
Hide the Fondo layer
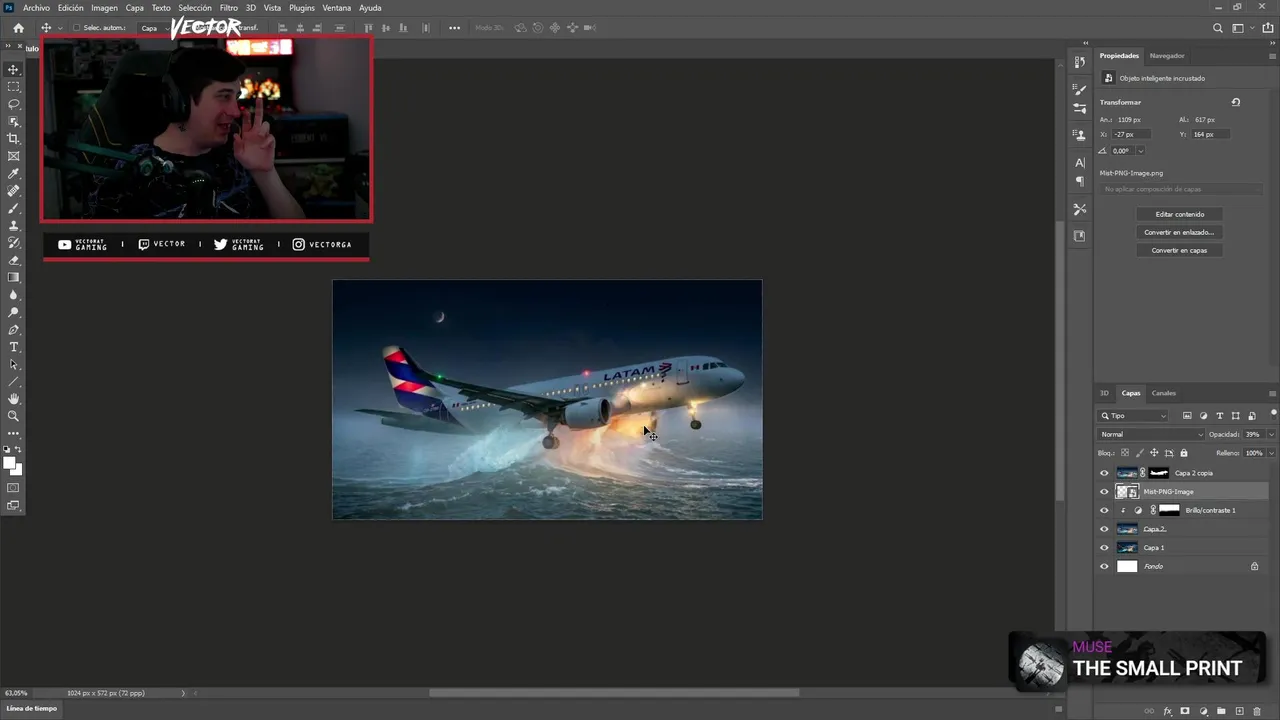click(1104, 566)
